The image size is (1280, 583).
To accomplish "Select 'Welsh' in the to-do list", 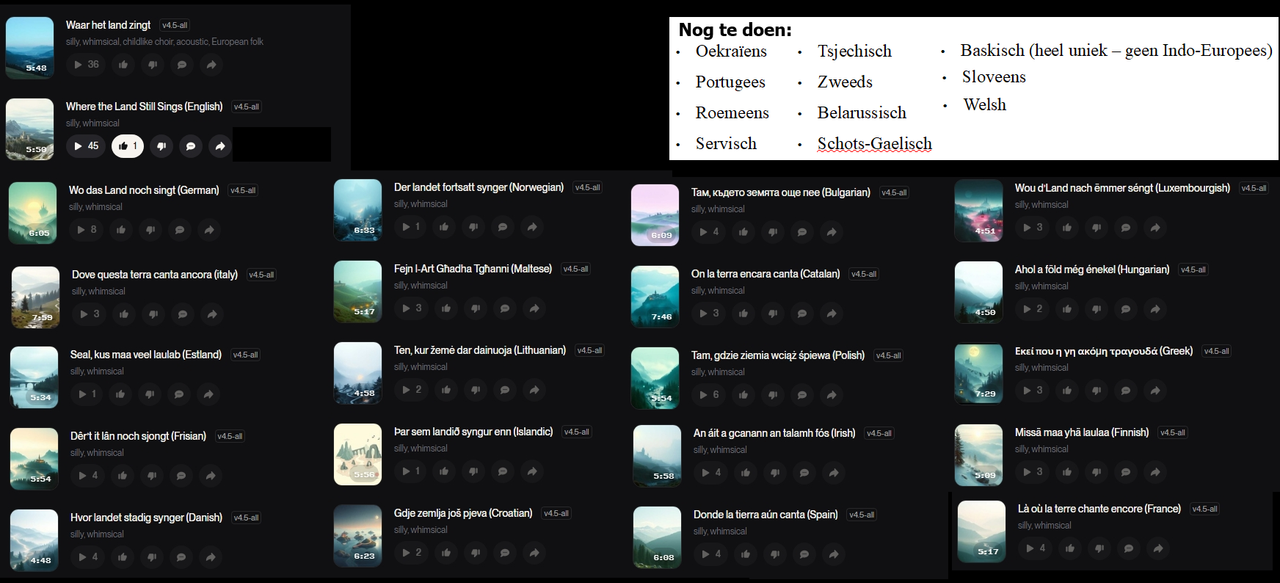I will pos(984,104).
